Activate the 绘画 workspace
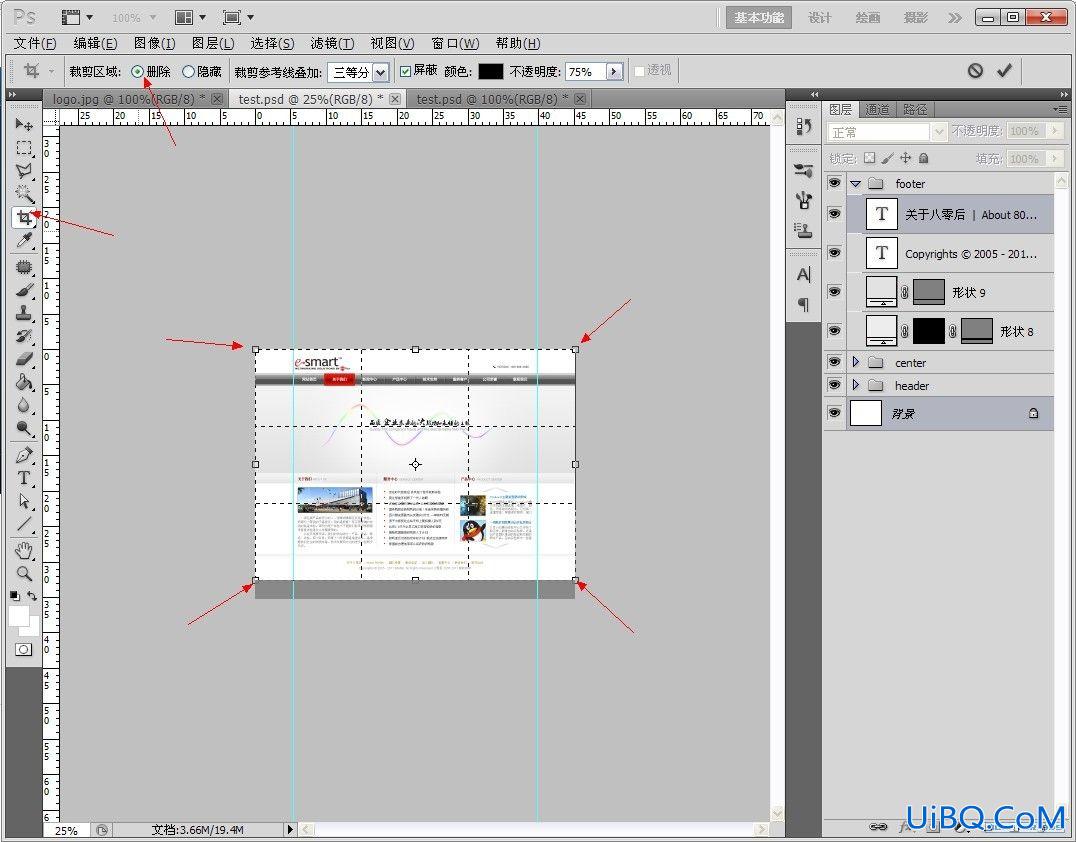Screen dimensions: 1076x842 (x=867, y=18)
